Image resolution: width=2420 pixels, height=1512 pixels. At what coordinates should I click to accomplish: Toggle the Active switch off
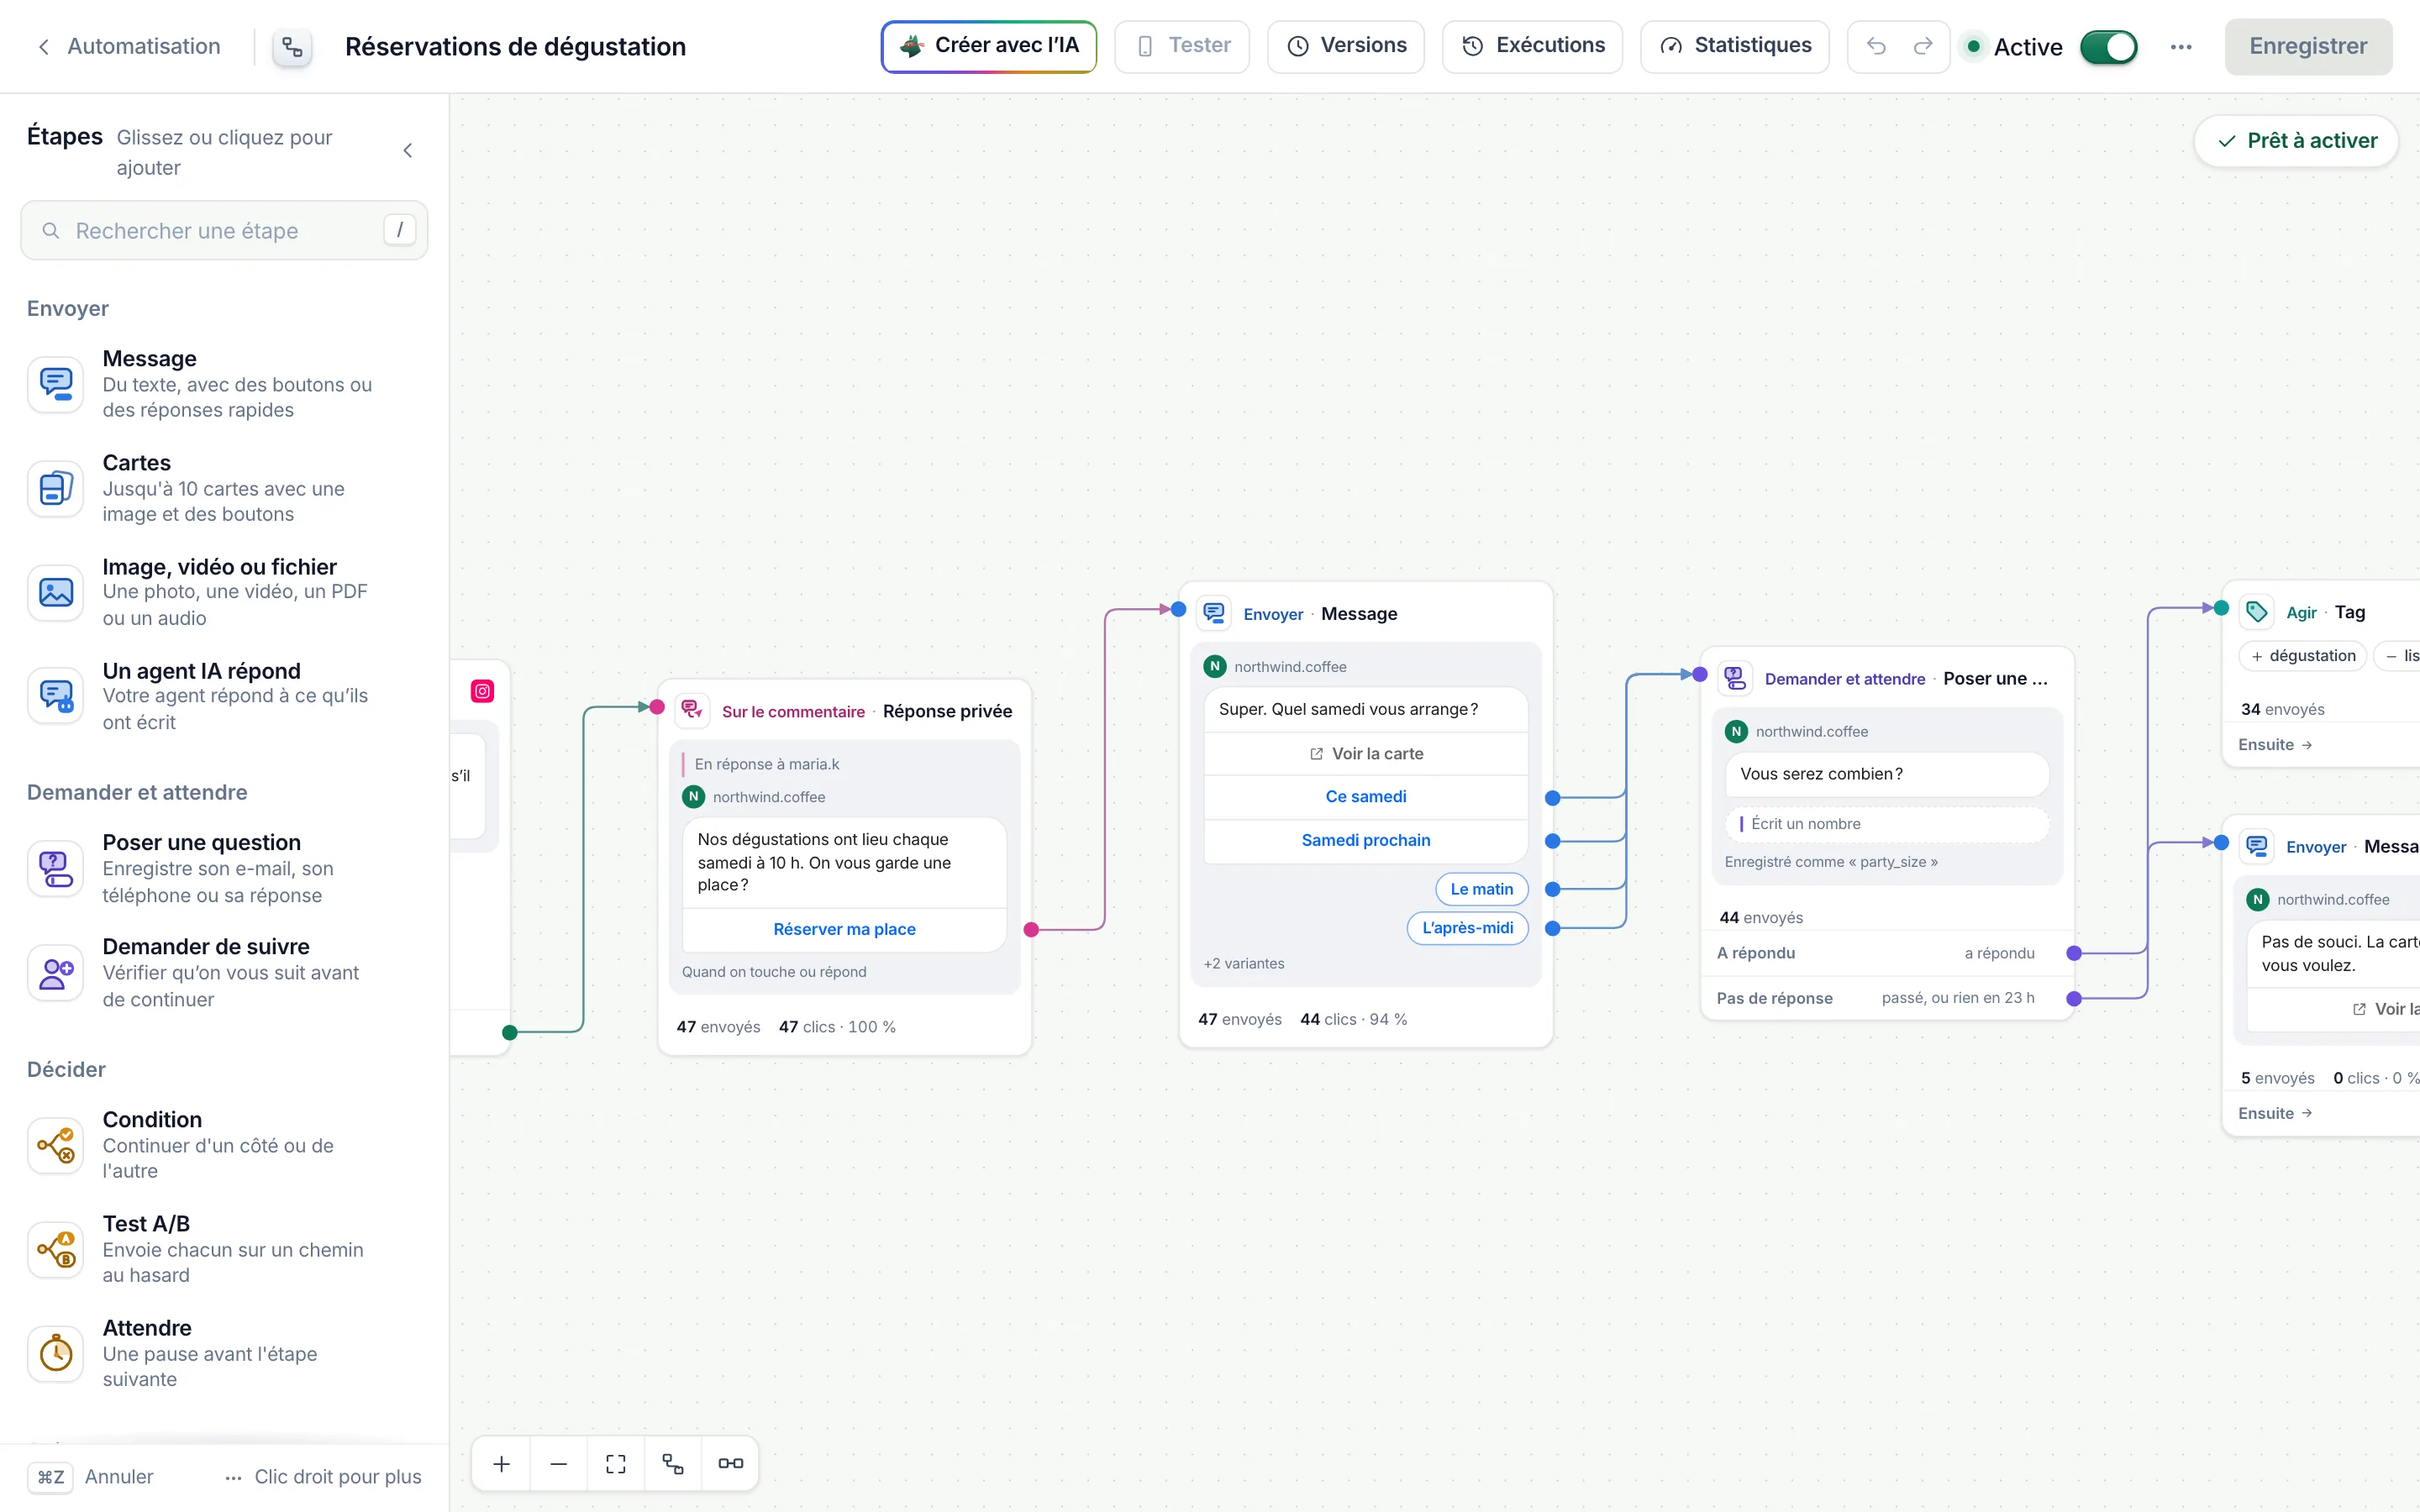(2108, 47)
